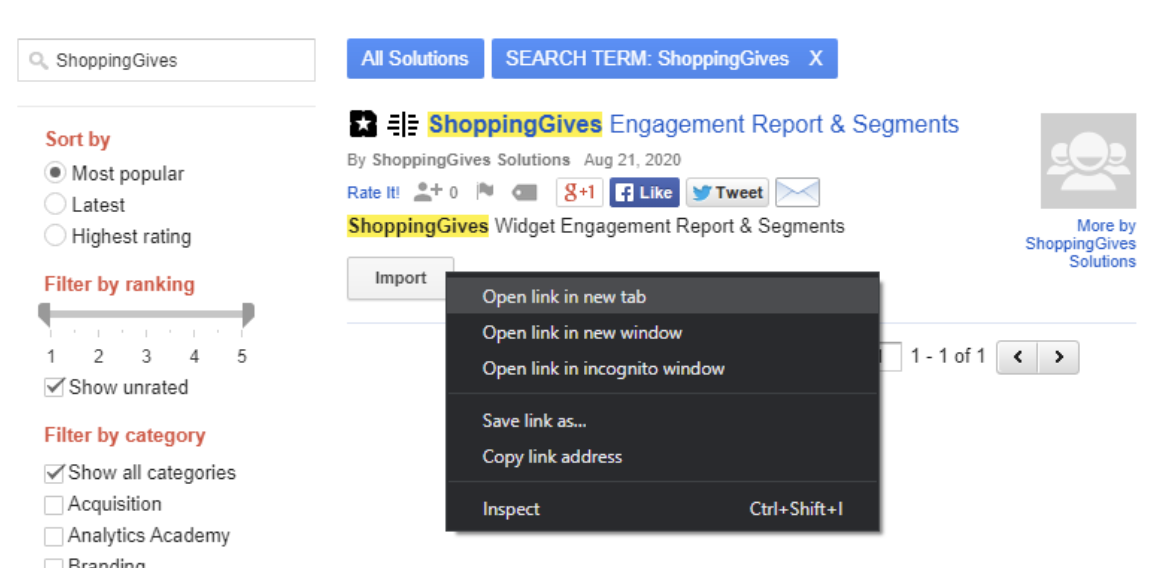Click the Facebook Like button
The image size is (1176, 572).
pyautogui.click(x=645, y=193)
